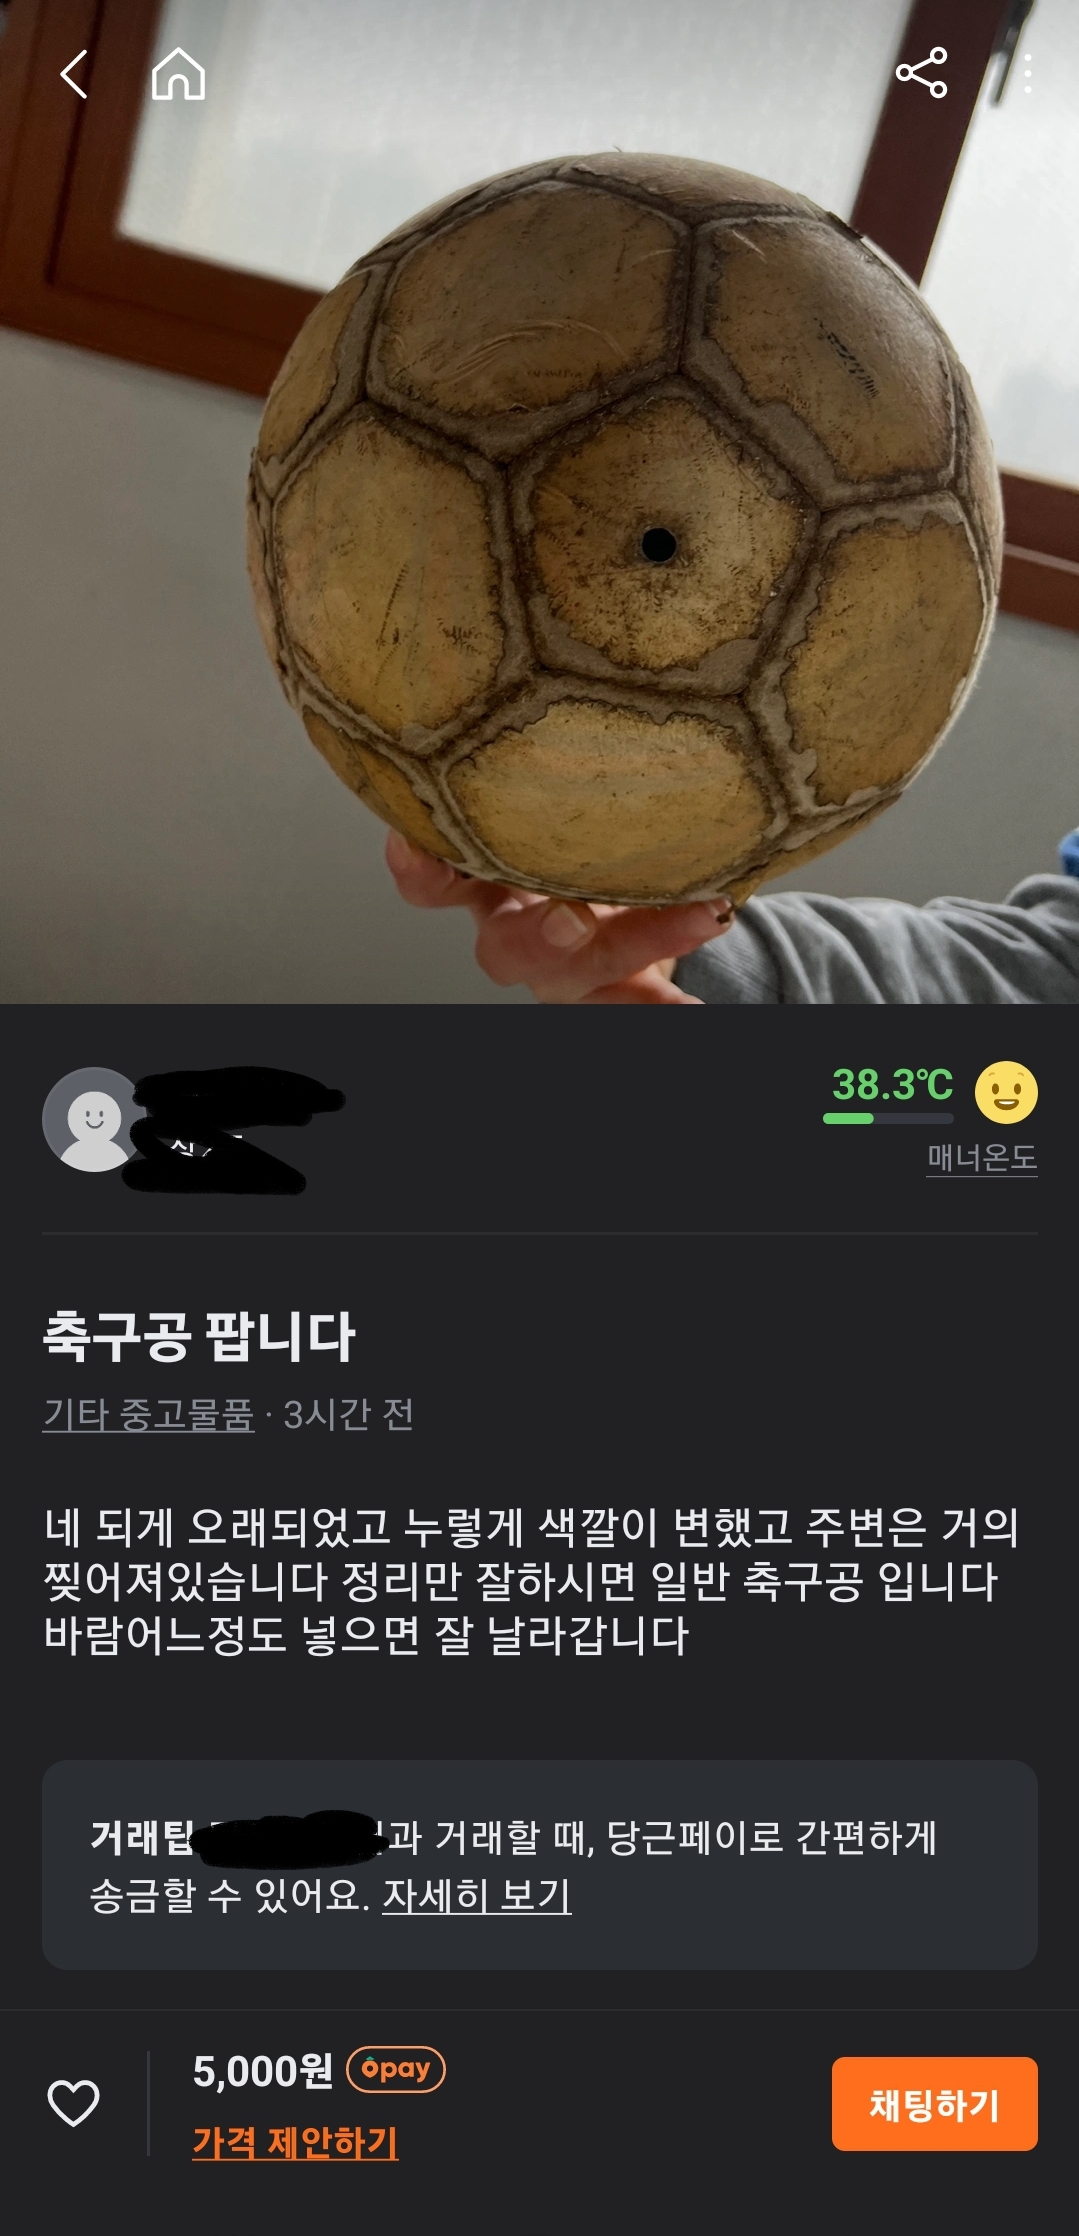The image size is (1079, 2236).
Task: Tap the green manner temperature bar
Action: tap(888, 1118)
